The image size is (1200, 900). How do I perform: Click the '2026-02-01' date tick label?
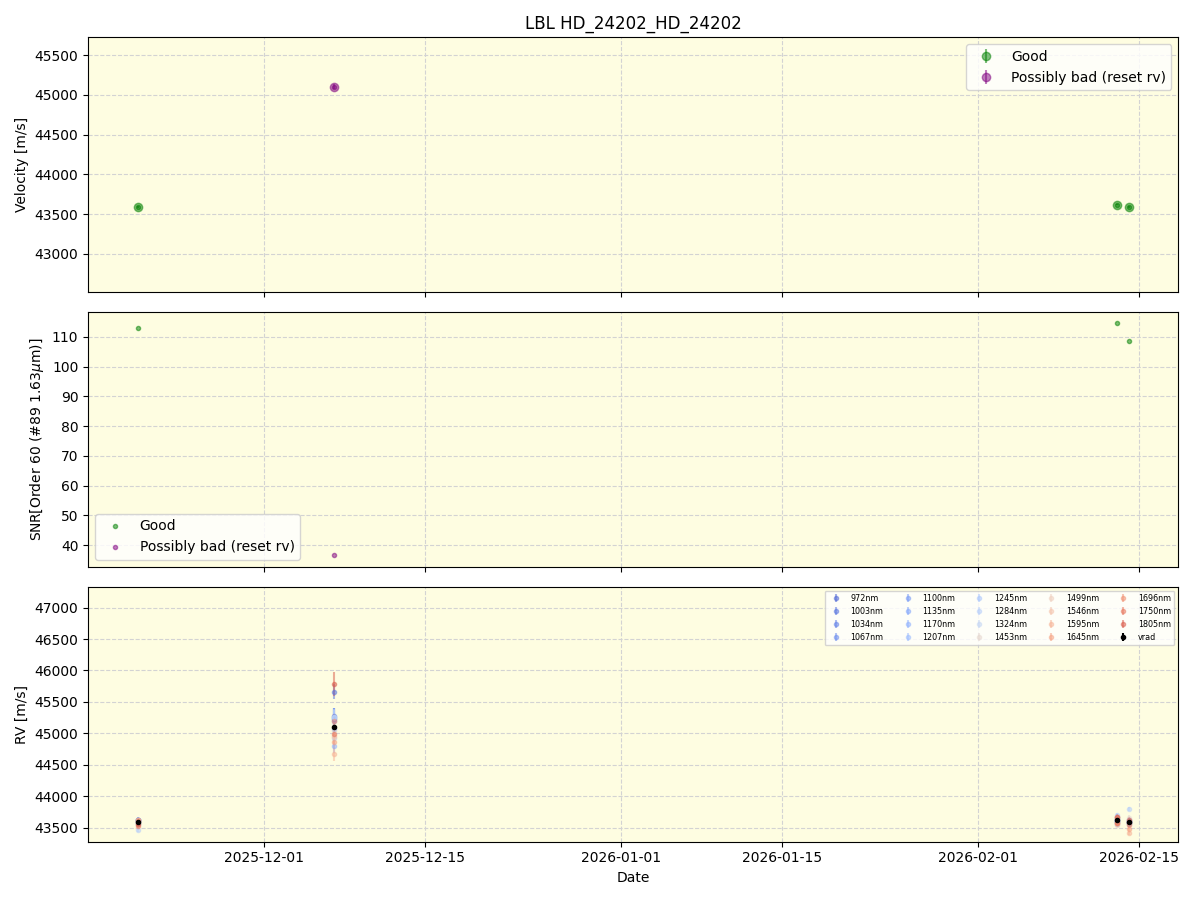click(978, 857)
